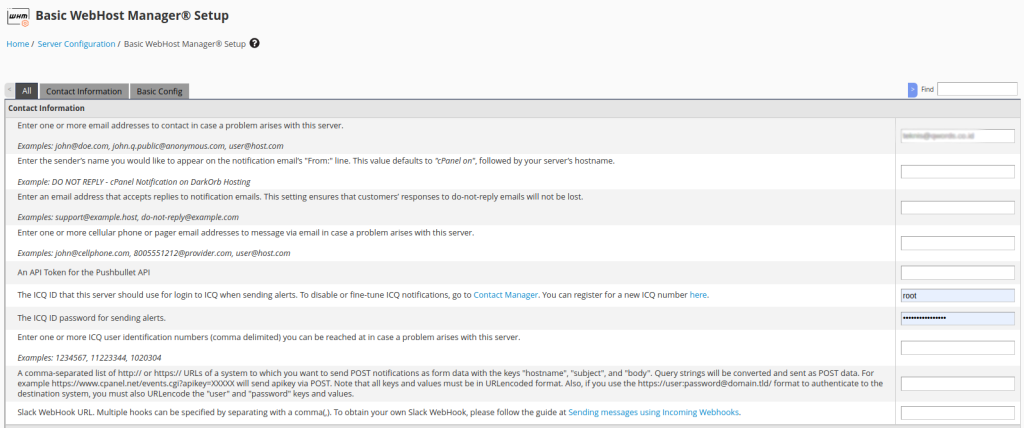Click the Pushbullet API token field
This screenshot has height=428, width=1024.
point(957,272)
